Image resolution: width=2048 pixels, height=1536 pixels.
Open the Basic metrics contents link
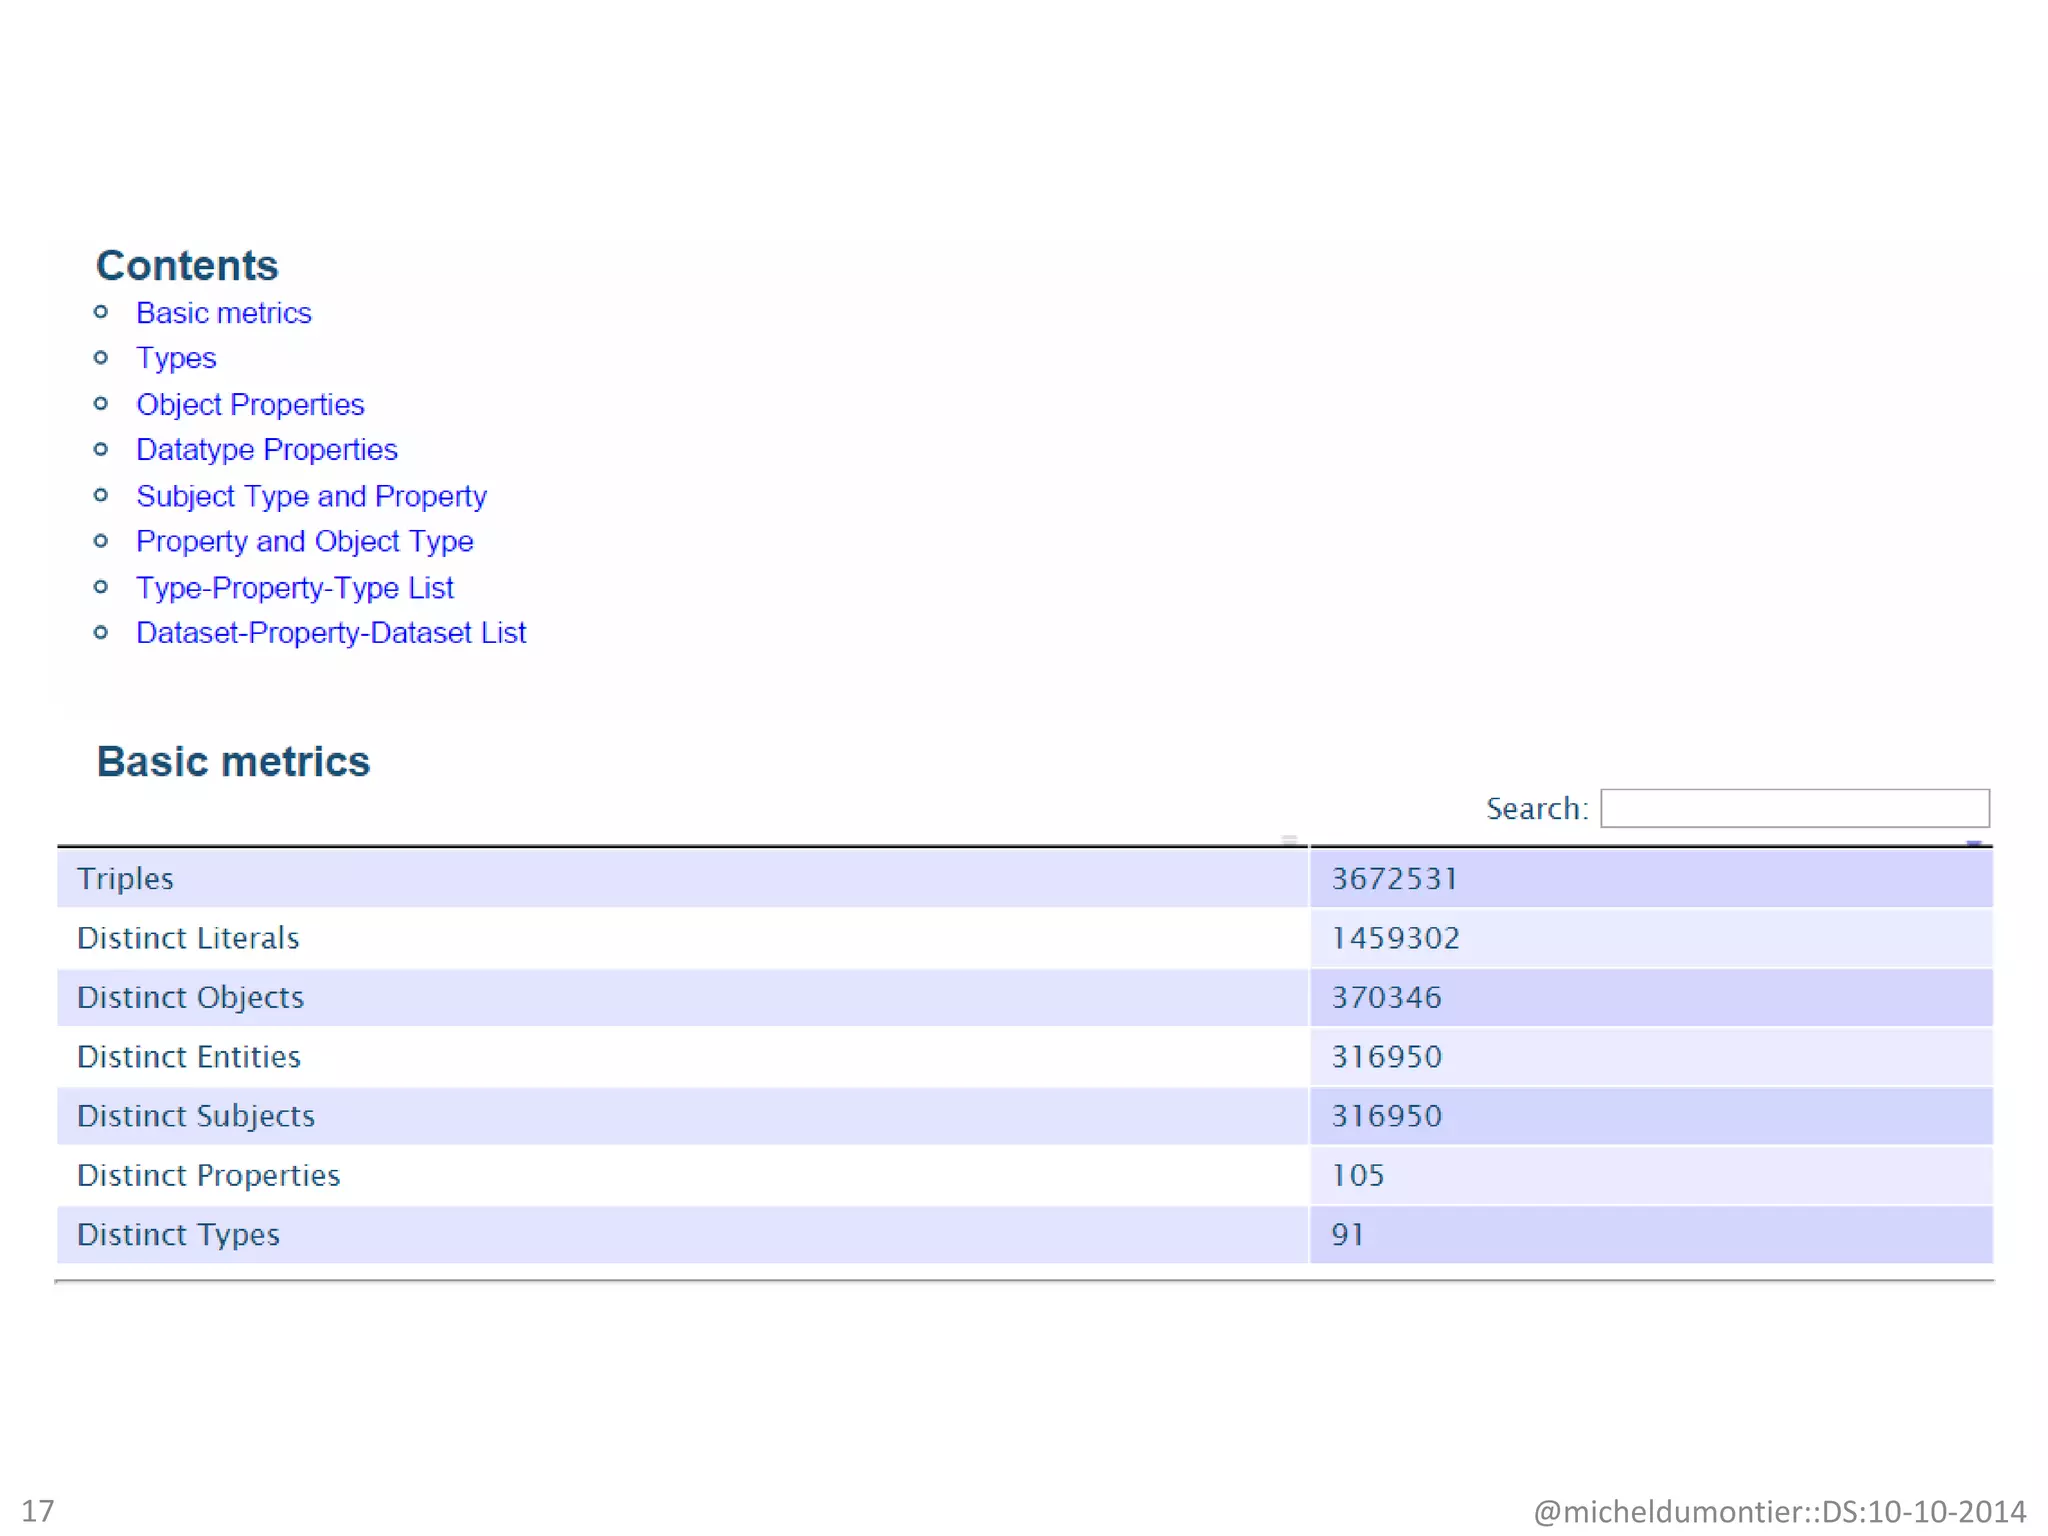tap(223, 313)
